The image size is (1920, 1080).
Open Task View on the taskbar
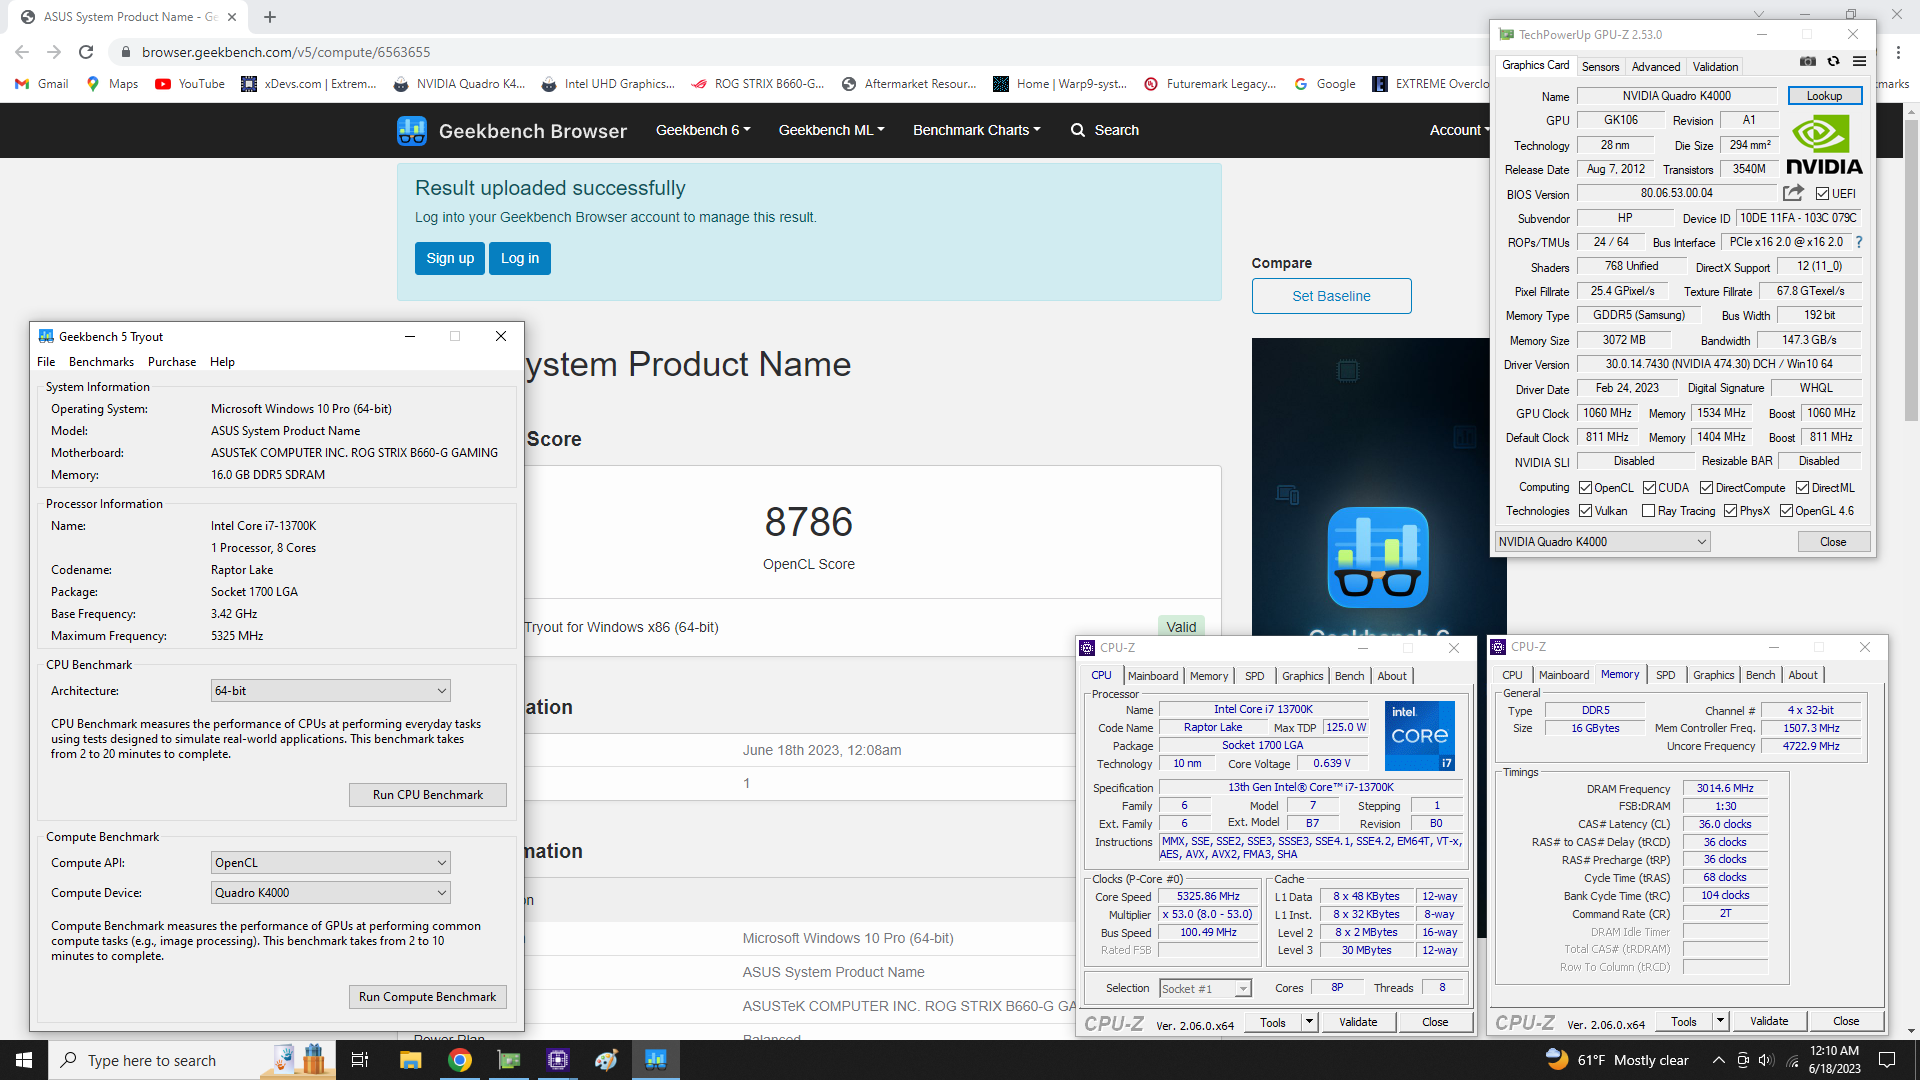(x=360, y=1060)
